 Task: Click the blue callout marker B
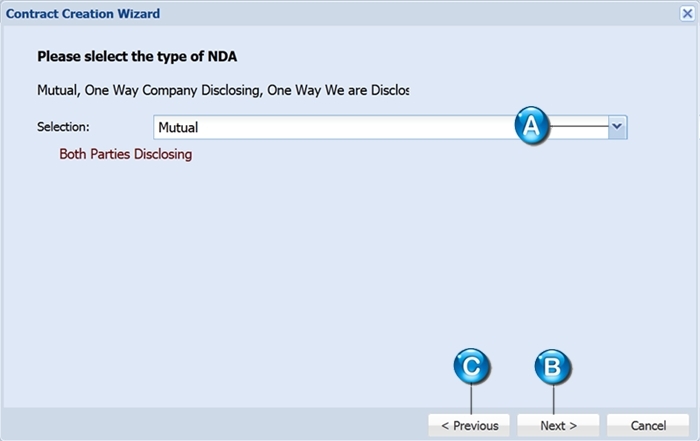point(553,367)
